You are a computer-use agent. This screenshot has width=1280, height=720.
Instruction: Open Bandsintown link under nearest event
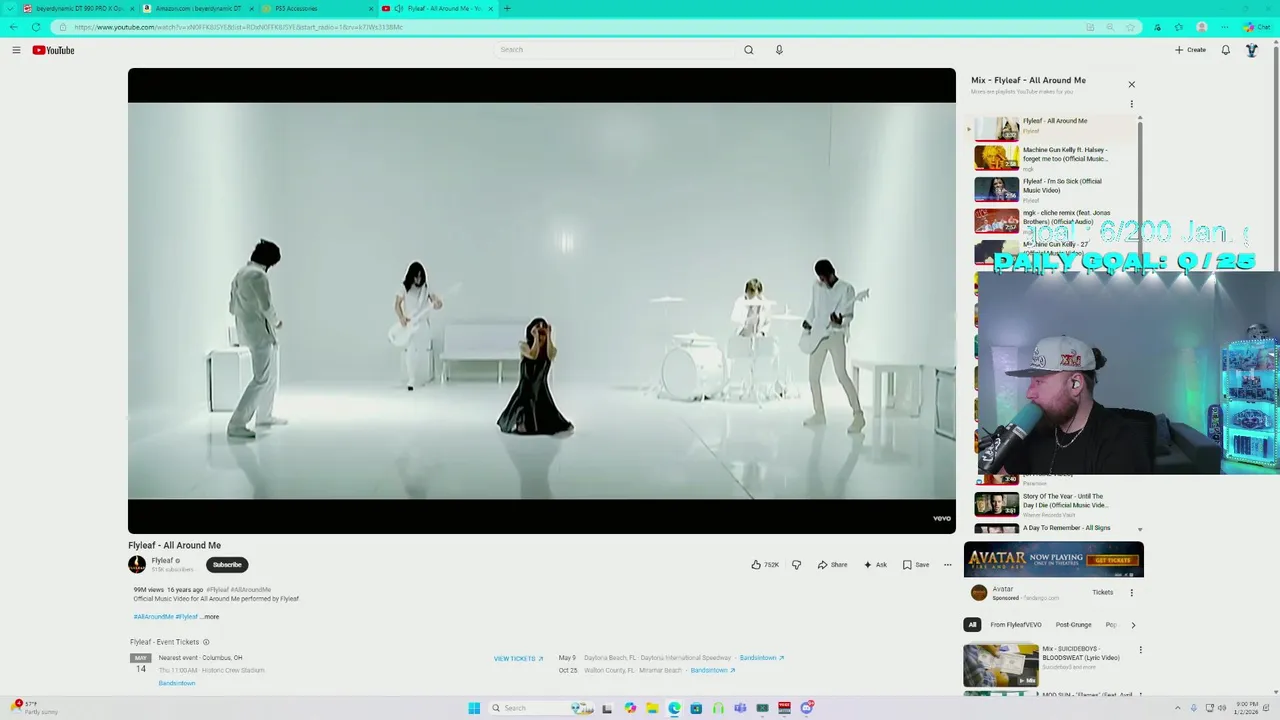click(x=177, y=683)
